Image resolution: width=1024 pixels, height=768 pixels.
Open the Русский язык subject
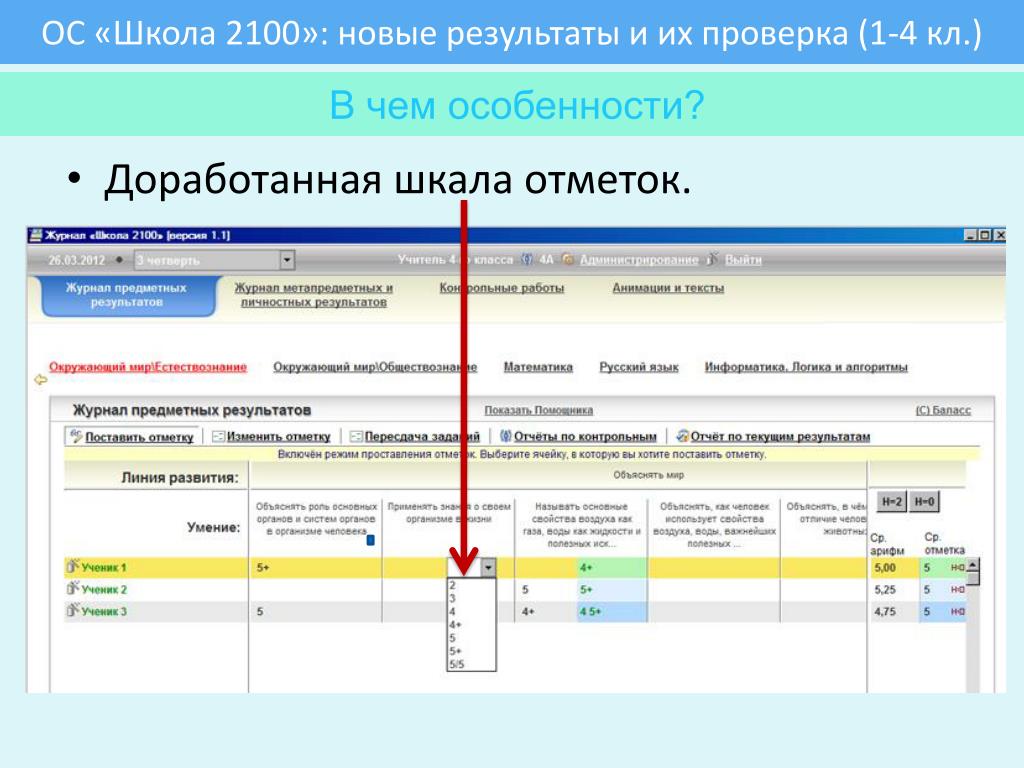tap(639, 367)
